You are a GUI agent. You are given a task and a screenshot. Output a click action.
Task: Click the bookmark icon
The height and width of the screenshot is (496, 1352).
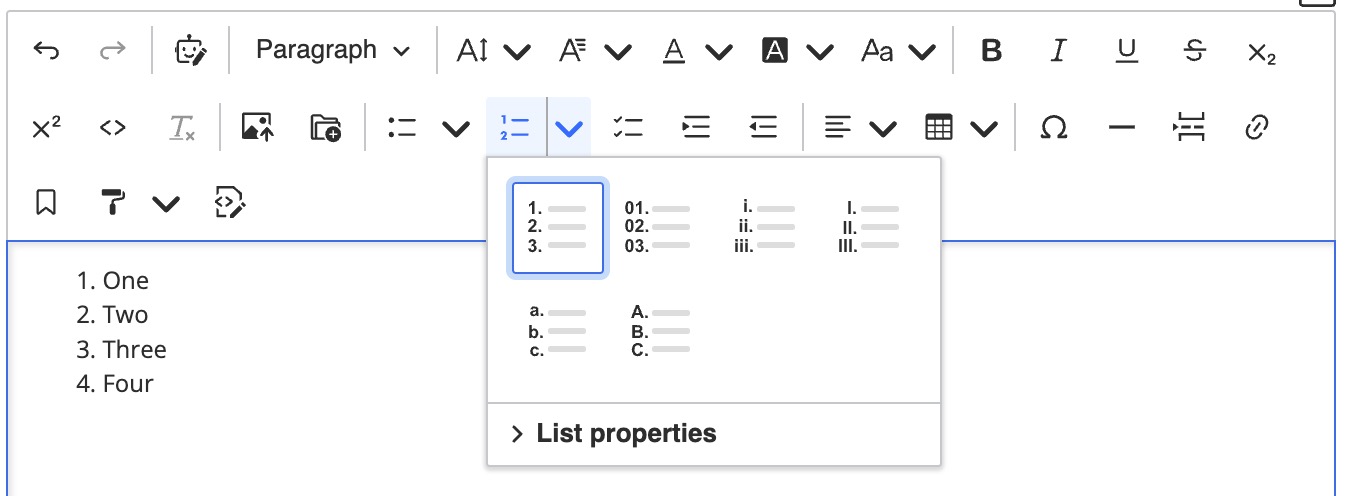(x=45, y=204)
